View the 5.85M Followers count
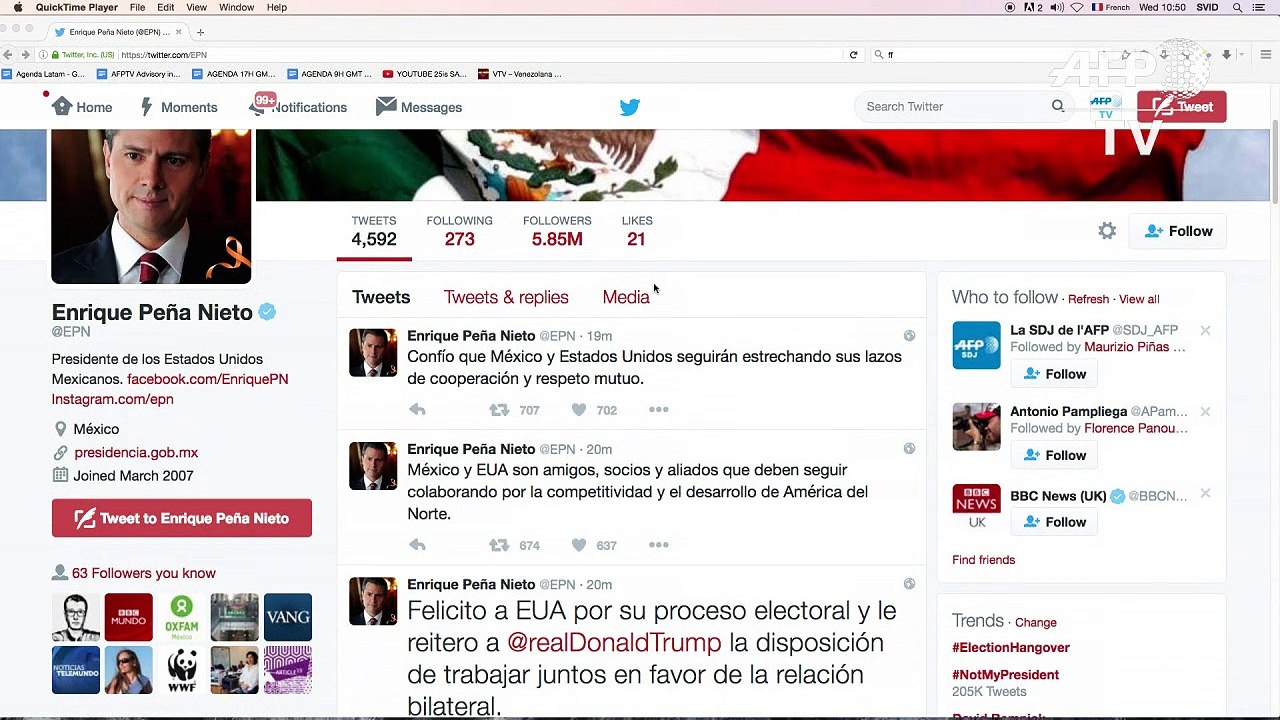Screen dimensions: 1280x720 coord(557,231)
